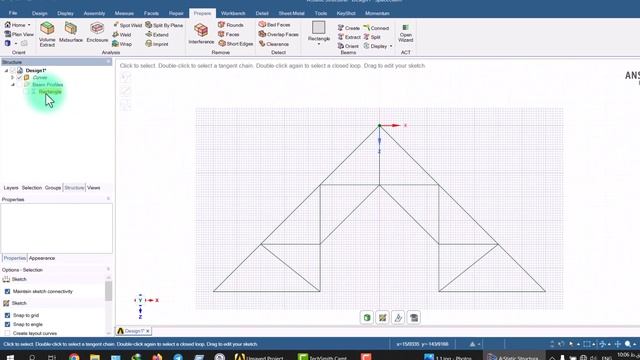Choose the Short Edges tool
The height and width of the screenshot is (360, 640).
[x=236, y=44]
